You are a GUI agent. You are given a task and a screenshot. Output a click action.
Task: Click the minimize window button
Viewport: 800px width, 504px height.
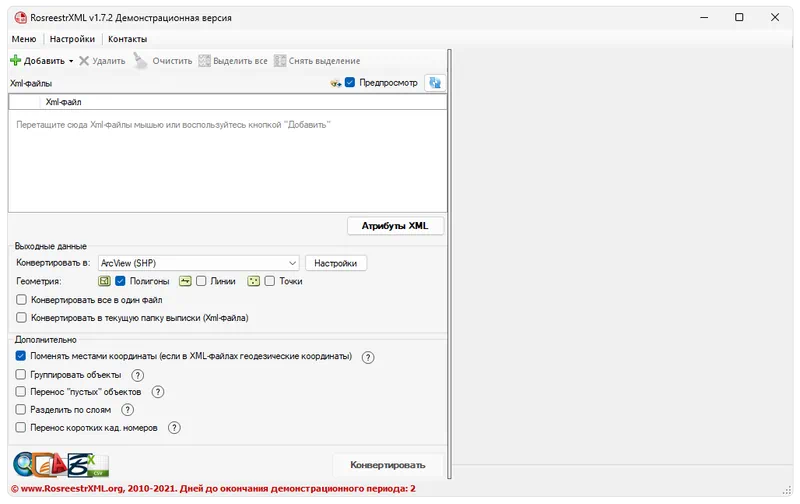coord(704,17)
